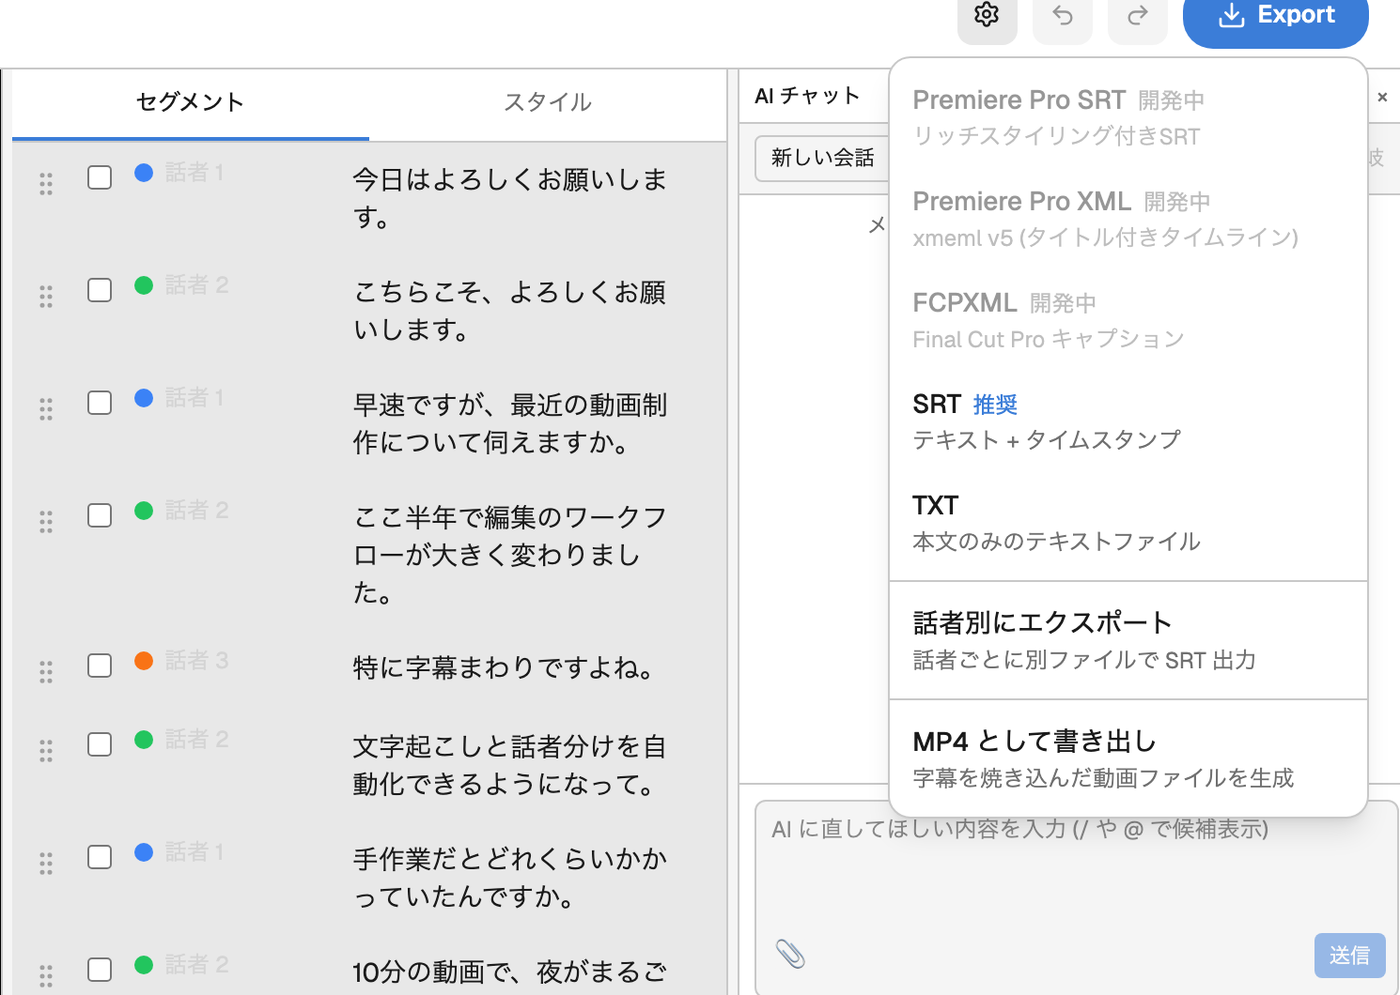Choose SRT 推奨 export option
This screenshot has width=1400, height=995.
click(x=1128, y=421)
